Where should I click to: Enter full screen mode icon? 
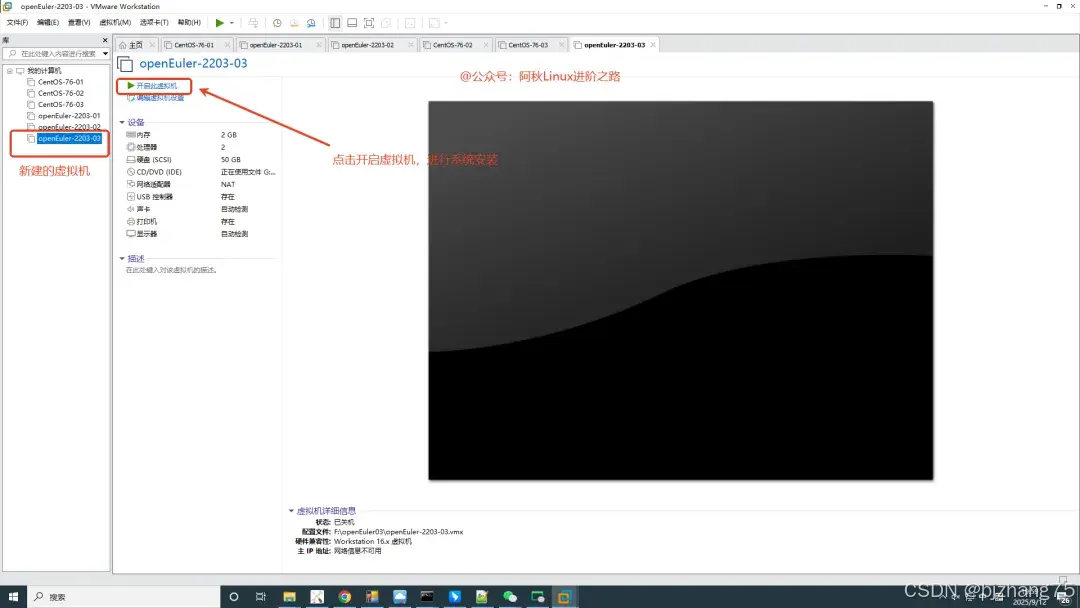369,23
